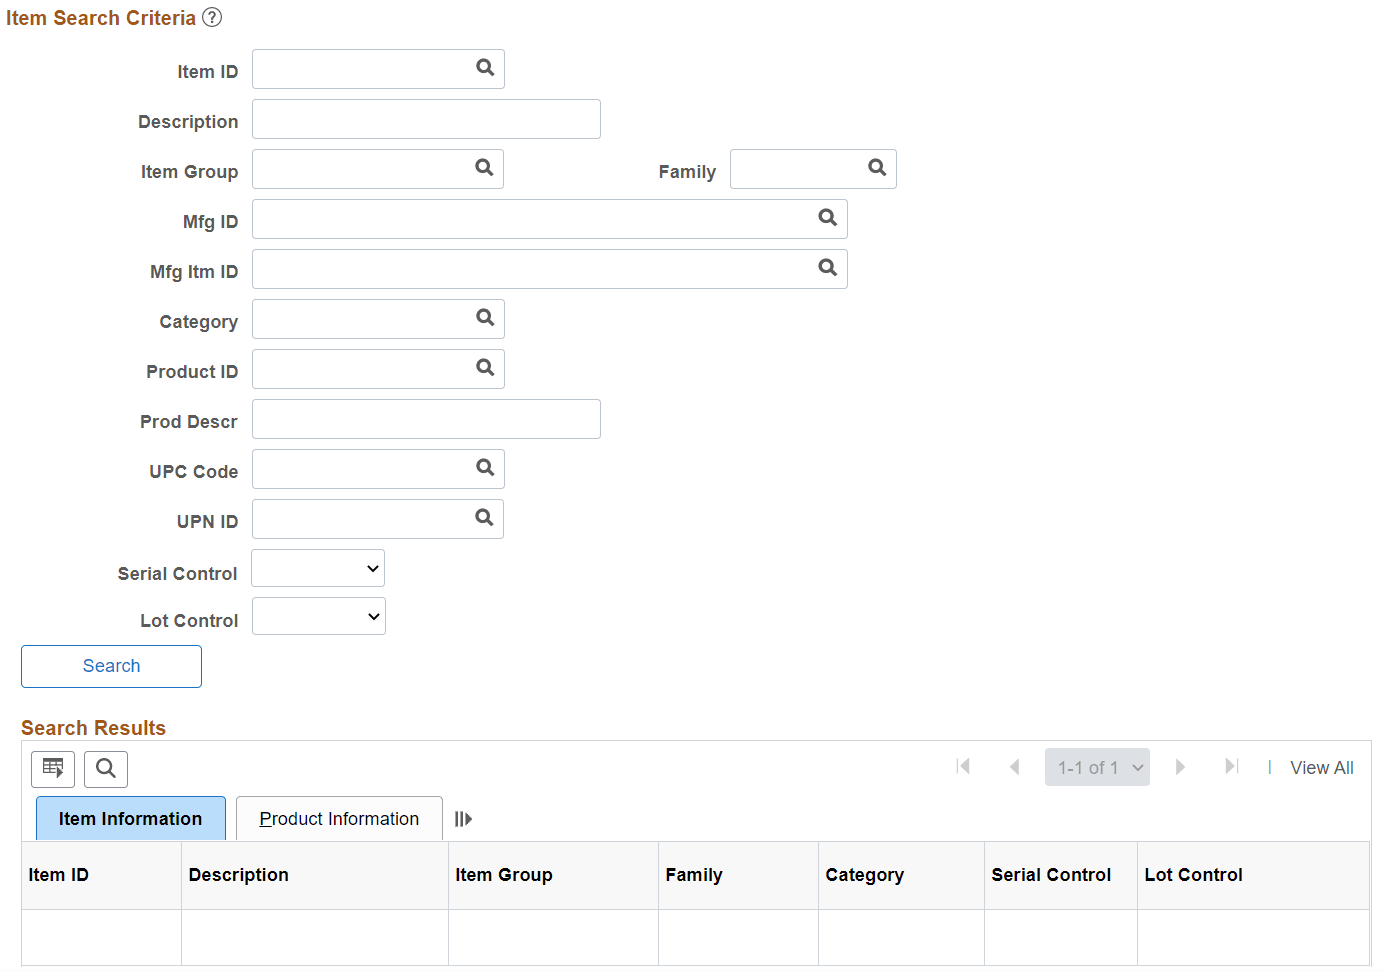The image size is (1384, 977).
Task: Open the UPC Code lookup icon
Action: pos(485,467)
